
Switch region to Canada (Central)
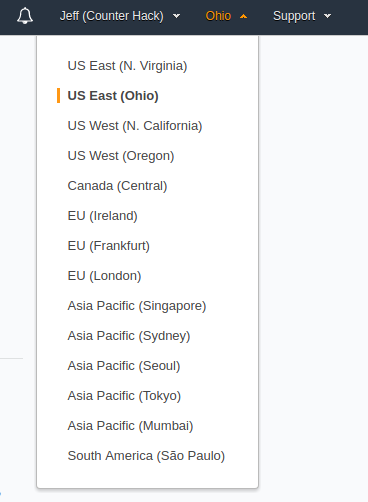(117, 186)
